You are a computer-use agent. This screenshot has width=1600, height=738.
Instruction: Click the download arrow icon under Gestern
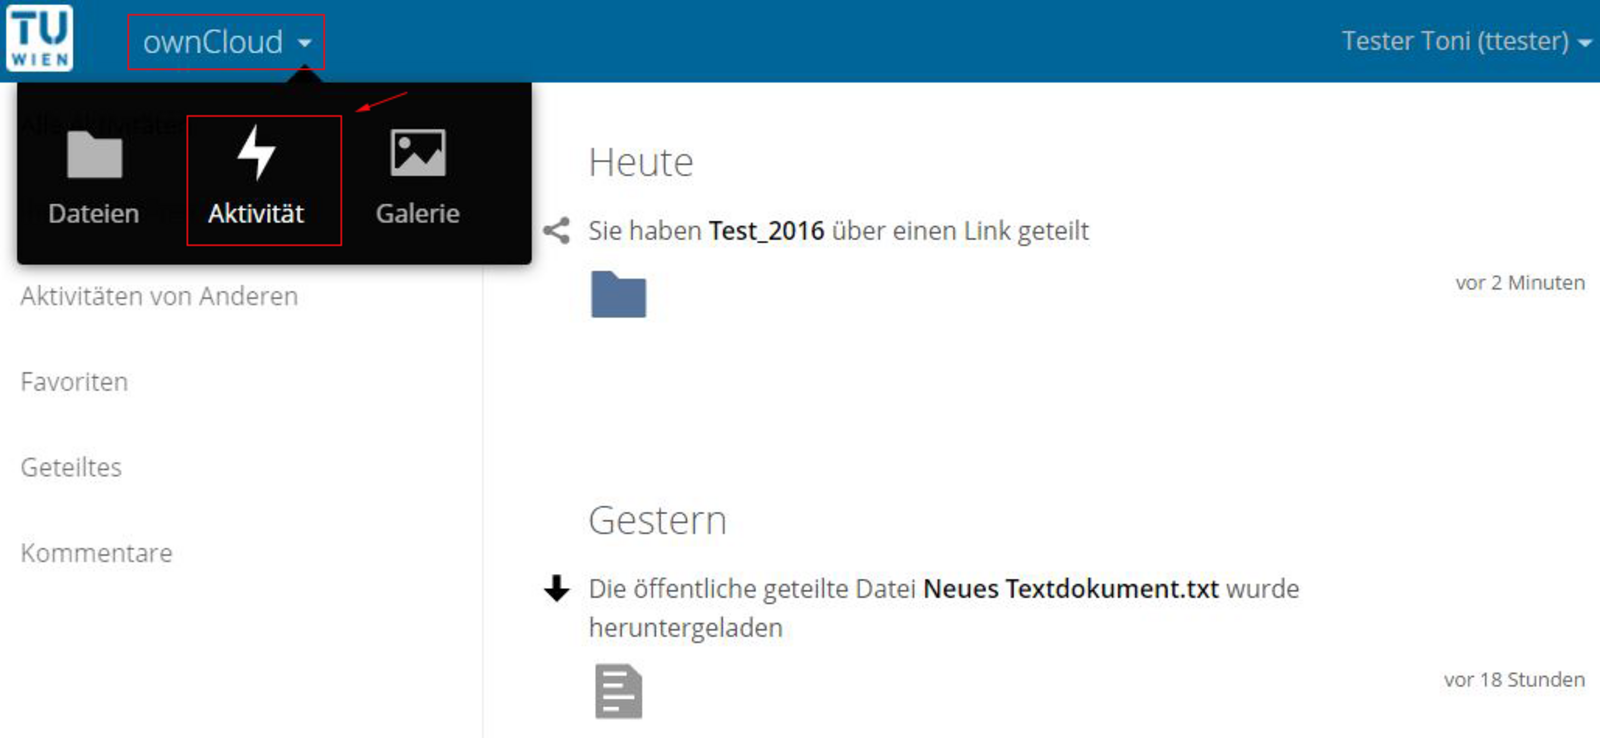pyautogui.click(x=557, y=588)
